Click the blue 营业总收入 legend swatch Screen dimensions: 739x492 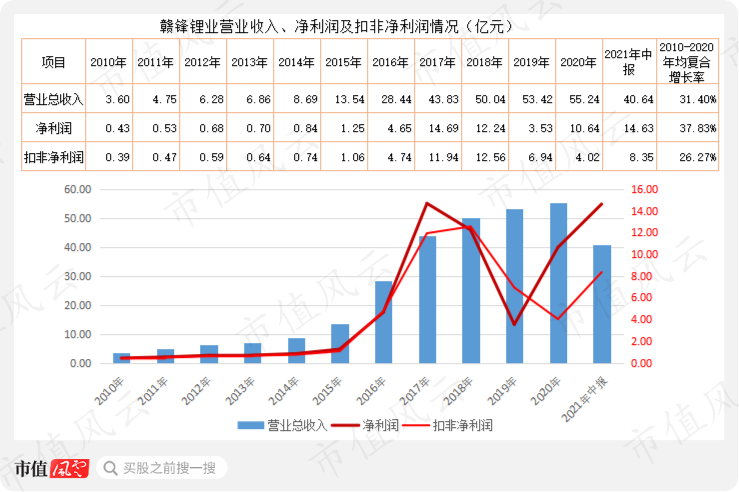pos(250,425)
